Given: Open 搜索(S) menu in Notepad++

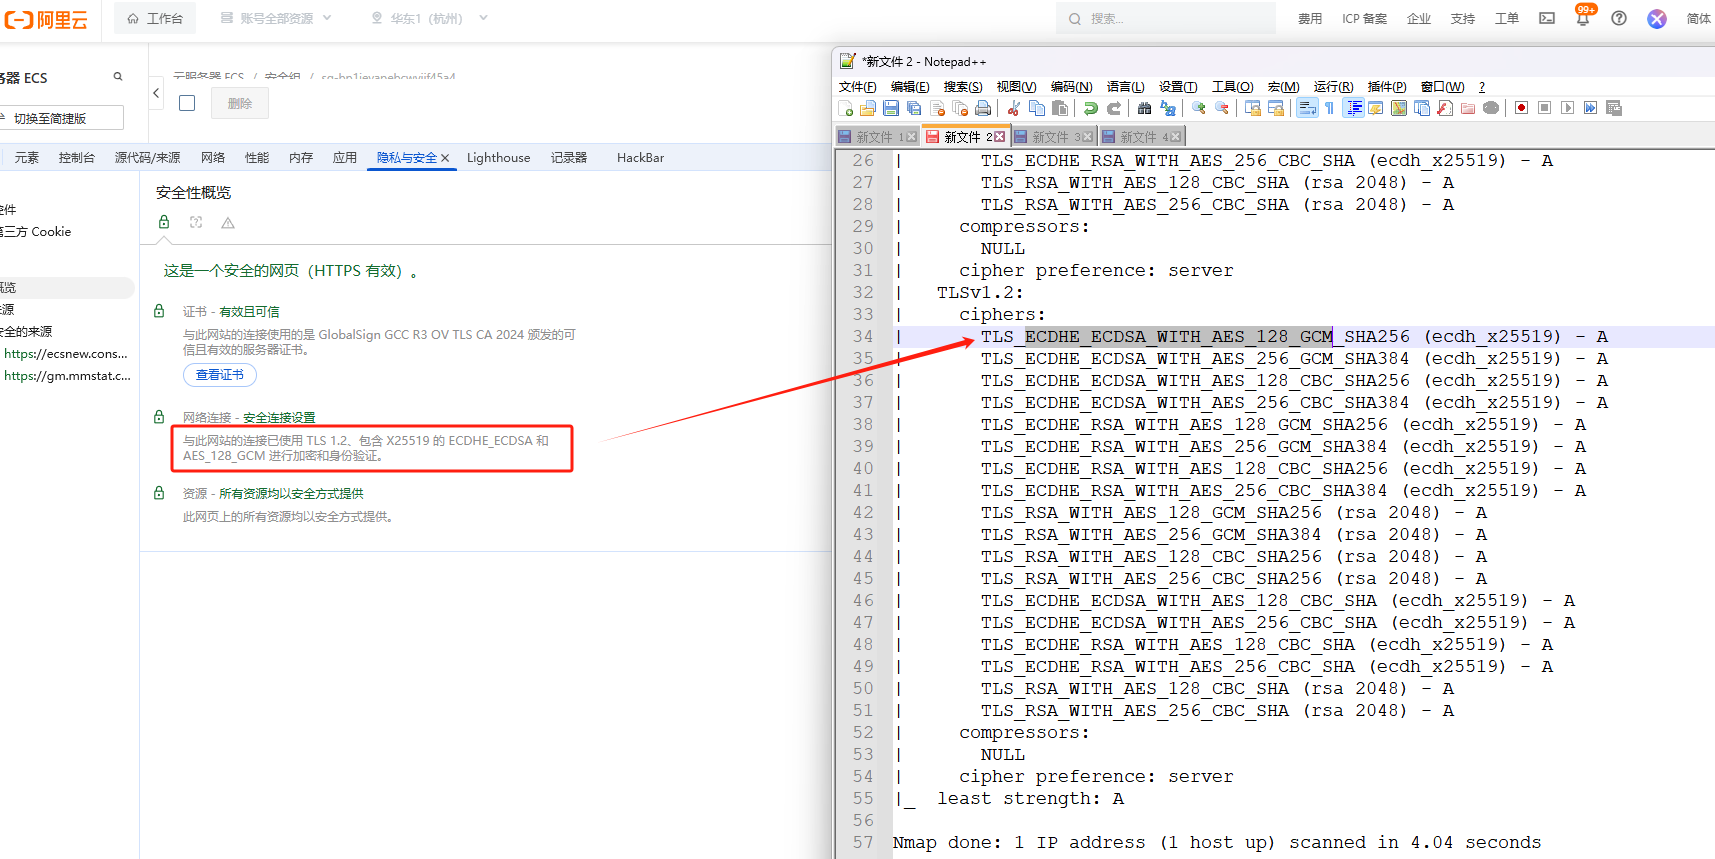Looking at the screenshot, I should coord(963,87).
